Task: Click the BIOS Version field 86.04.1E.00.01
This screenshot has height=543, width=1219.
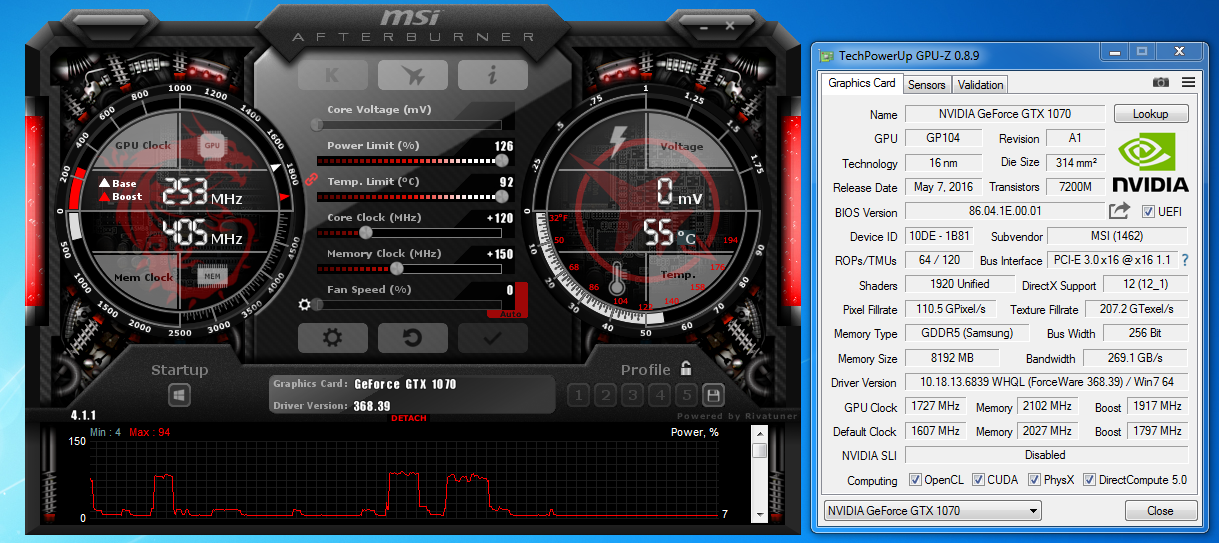Action: (x=1005, y=211)
